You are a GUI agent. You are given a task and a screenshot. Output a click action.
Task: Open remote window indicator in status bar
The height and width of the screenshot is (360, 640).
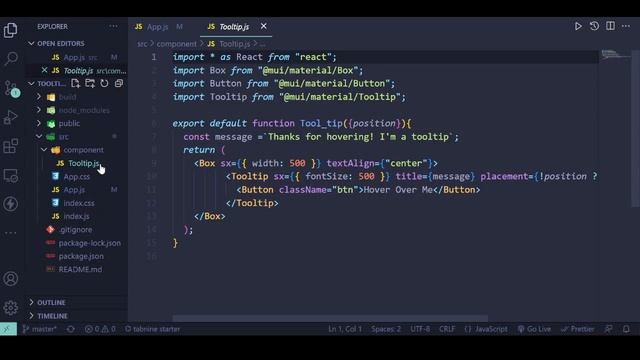click(8, 329)
